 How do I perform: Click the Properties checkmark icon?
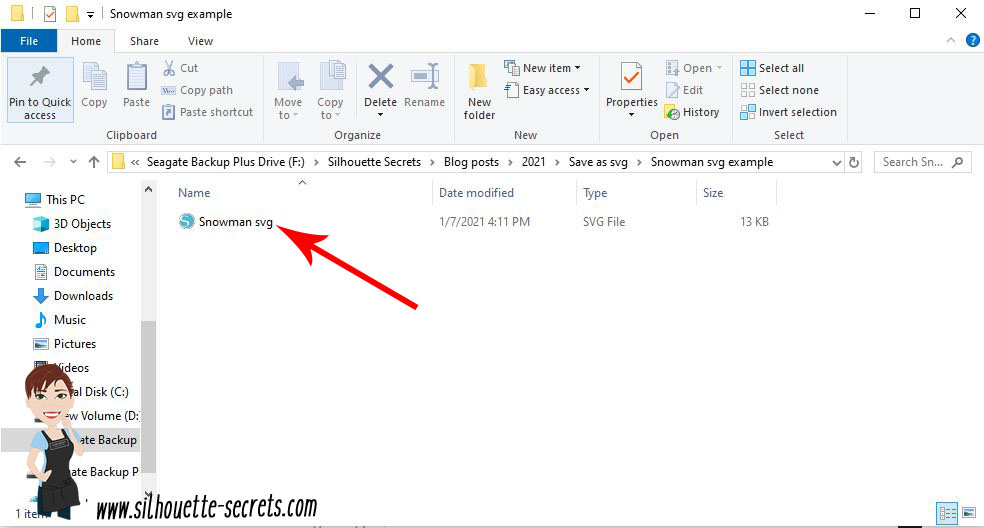pos(631,77)
